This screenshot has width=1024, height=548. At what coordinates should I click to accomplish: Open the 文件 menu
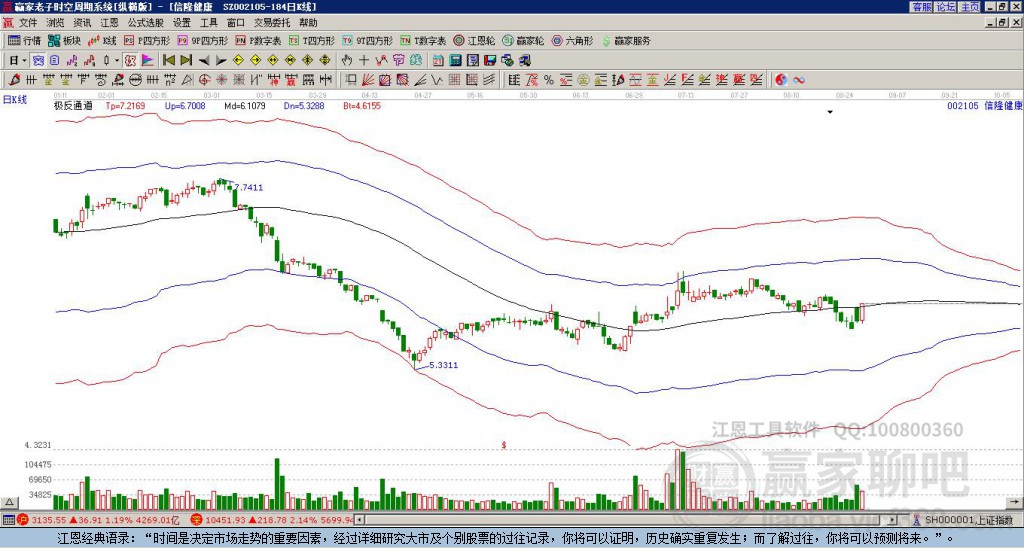pyautogui.click(x=28, y=23)
